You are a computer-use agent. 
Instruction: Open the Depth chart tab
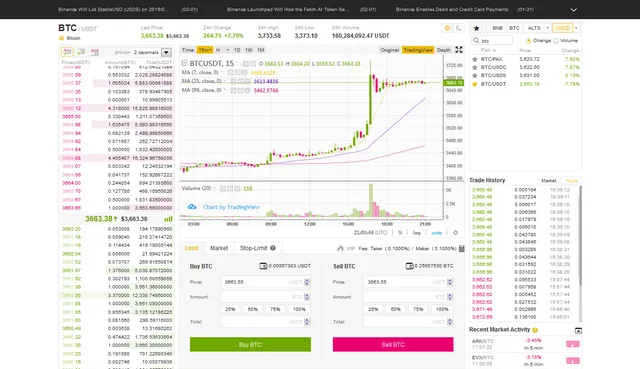click(444, 50)
